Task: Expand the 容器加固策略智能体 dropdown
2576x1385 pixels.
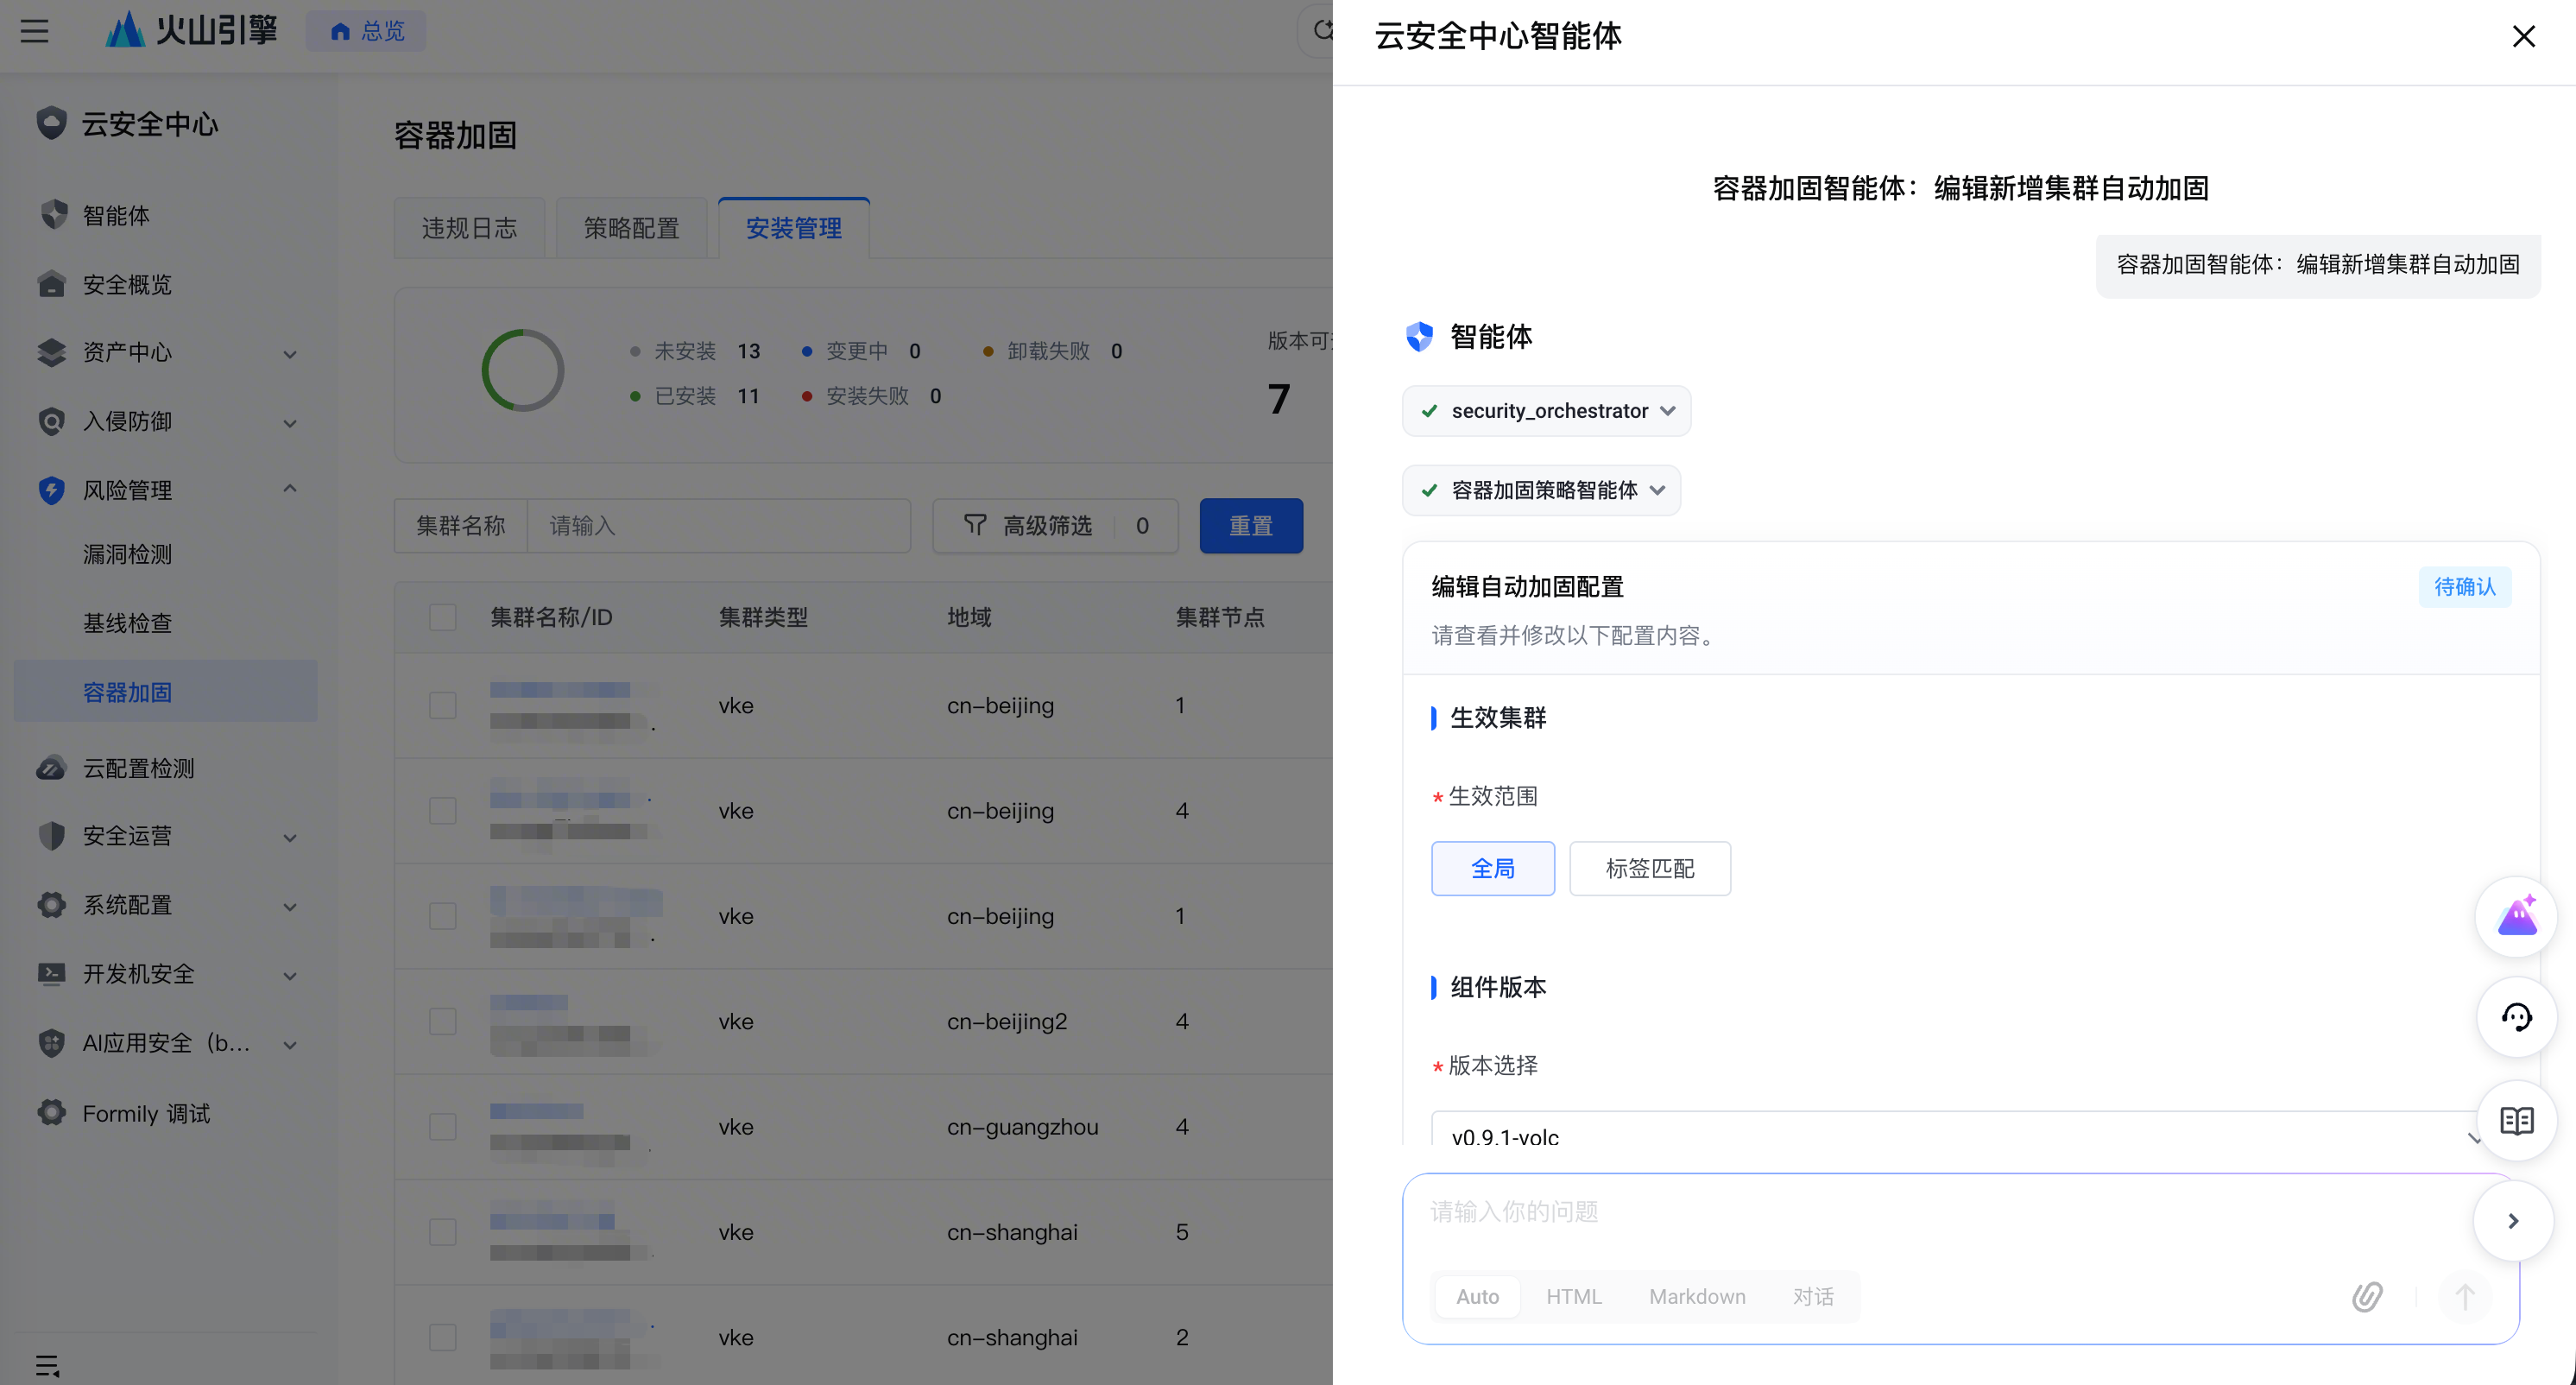Action: (1541, 490)
